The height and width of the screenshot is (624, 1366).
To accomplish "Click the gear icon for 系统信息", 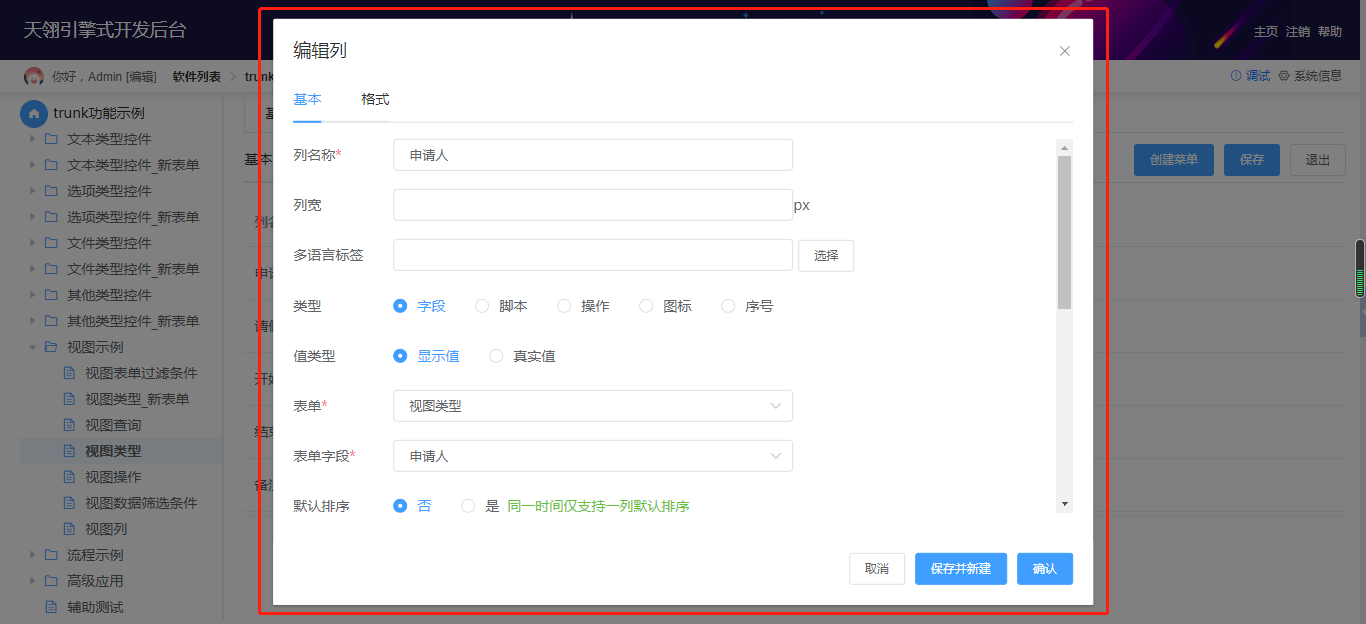I will click(1284, 76).
